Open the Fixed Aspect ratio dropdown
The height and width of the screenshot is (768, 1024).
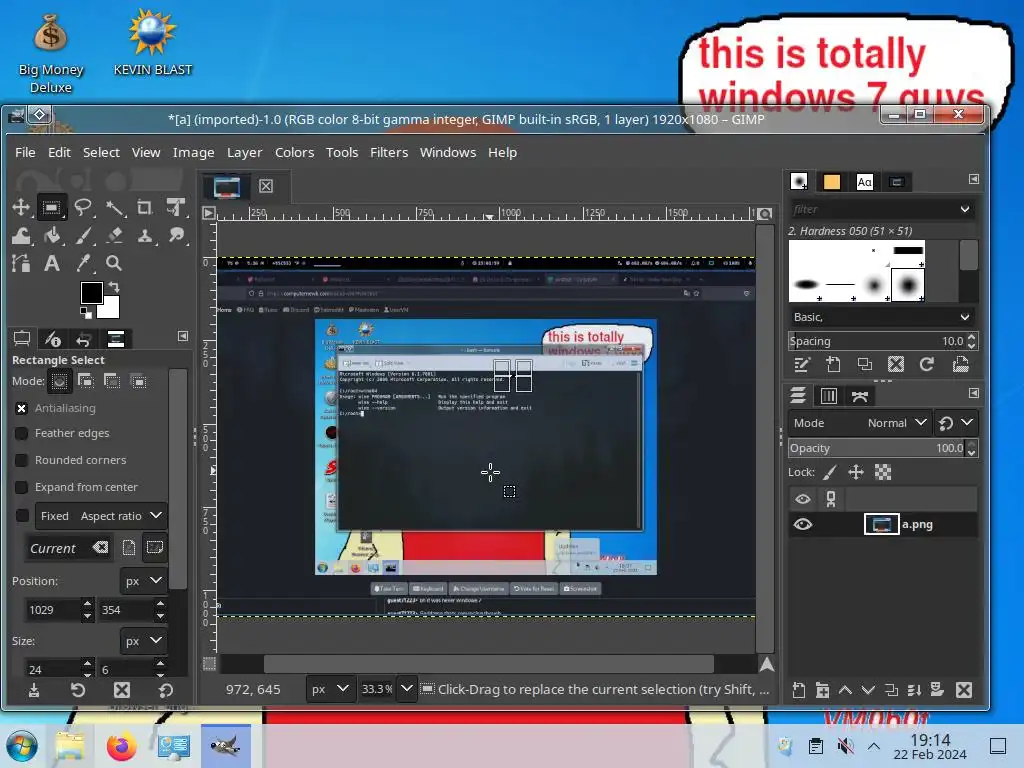(101, 515)
